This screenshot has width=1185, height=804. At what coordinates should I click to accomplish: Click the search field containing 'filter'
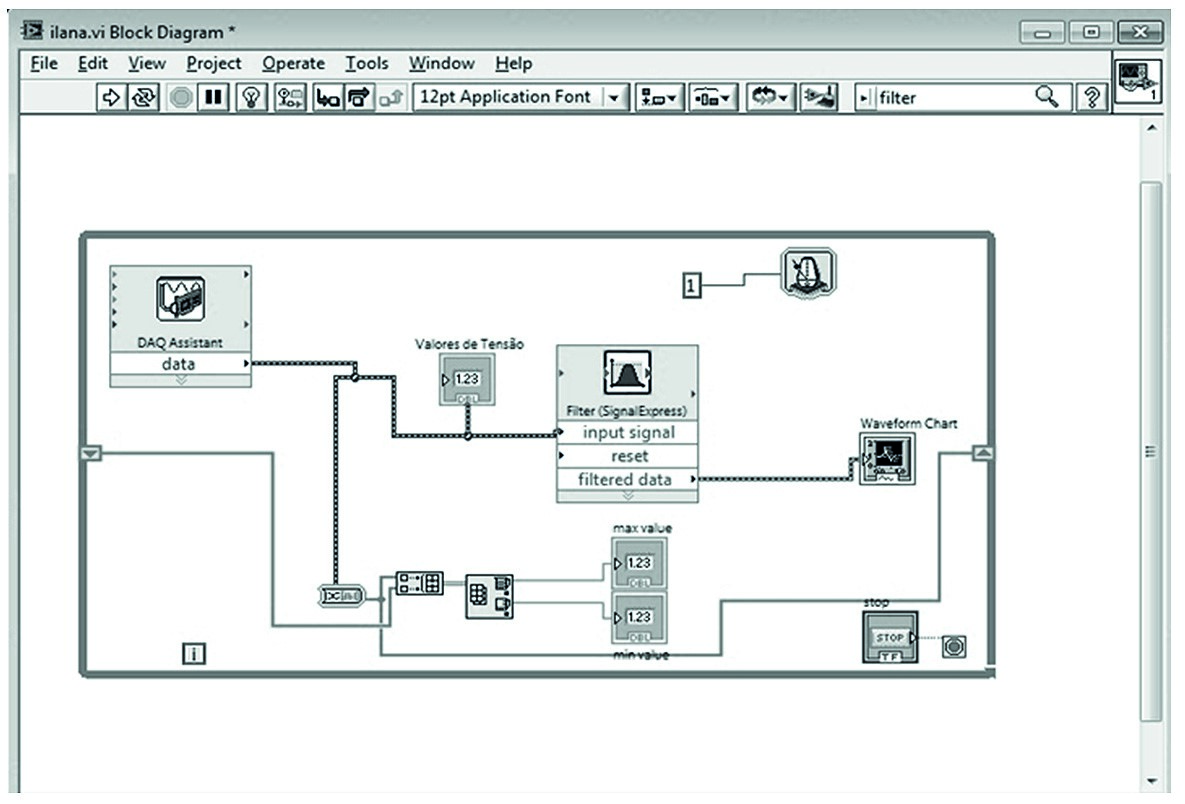click(x=950, y=98)
